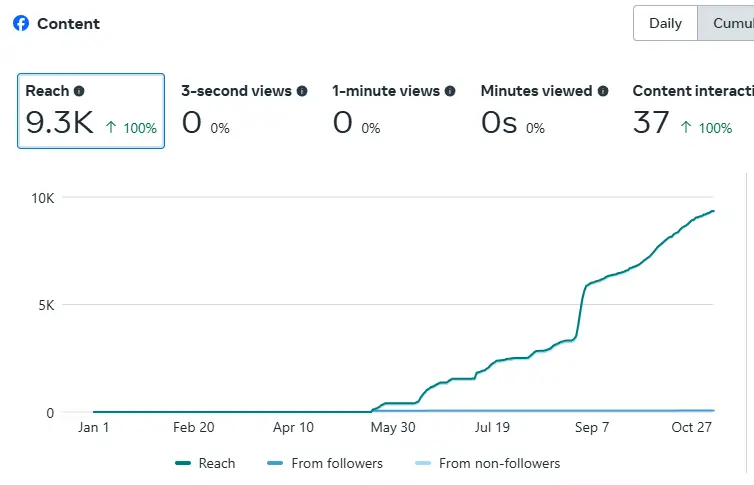
Task: Click the Content section heading
Action: coord(68,23)
